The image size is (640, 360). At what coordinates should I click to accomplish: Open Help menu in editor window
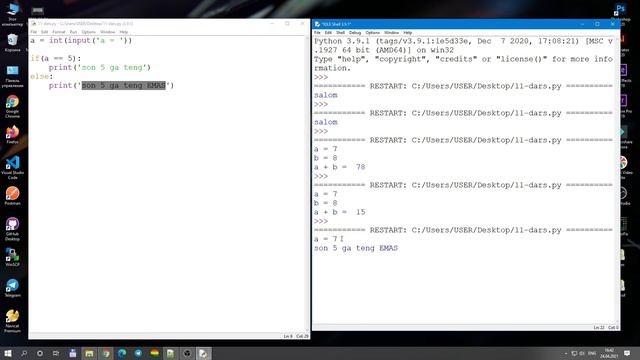click(x=124, y=32)
